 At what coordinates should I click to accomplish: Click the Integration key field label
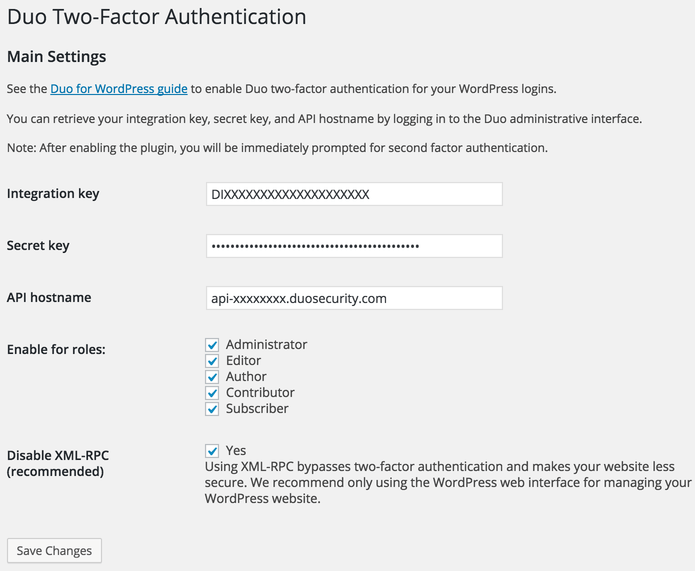(53, 194)
